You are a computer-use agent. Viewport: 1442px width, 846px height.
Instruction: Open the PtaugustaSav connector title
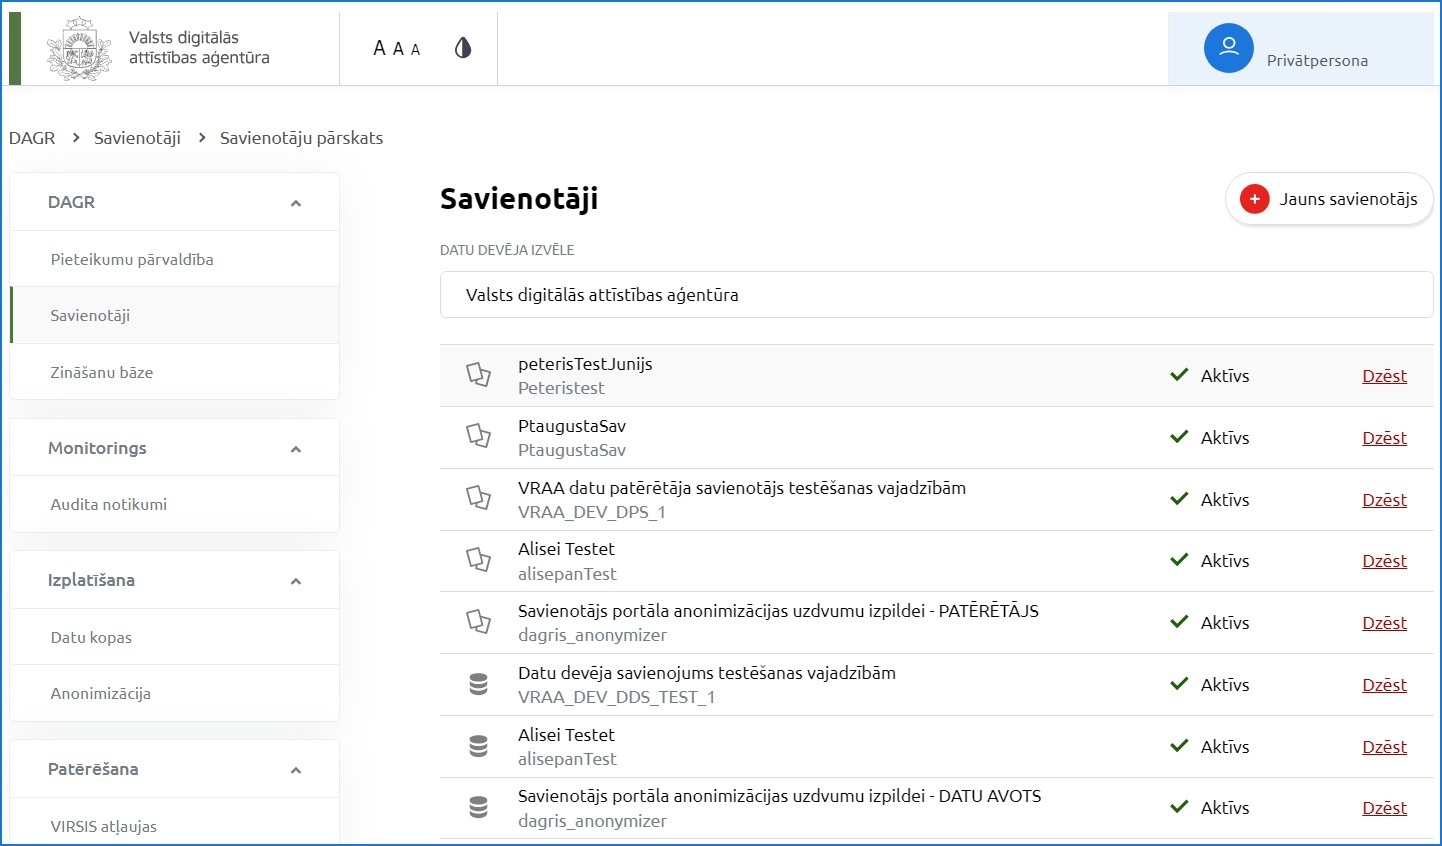click(x=572, y=426)
